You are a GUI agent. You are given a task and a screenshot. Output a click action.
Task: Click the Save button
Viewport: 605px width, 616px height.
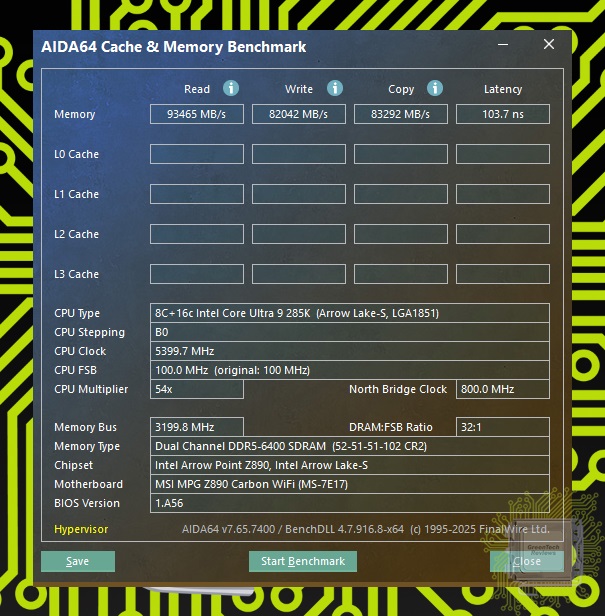78,561
